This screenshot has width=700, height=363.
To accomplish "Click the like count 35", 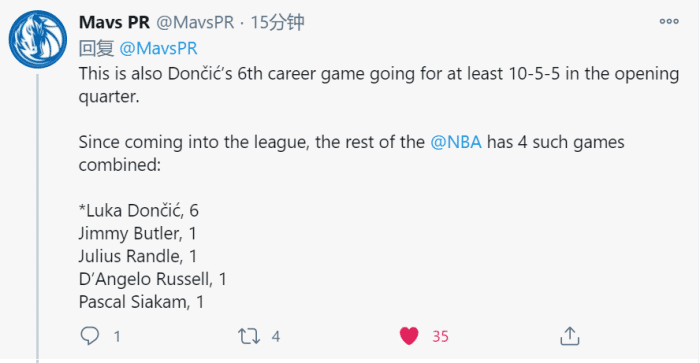I will coord(440,336).
